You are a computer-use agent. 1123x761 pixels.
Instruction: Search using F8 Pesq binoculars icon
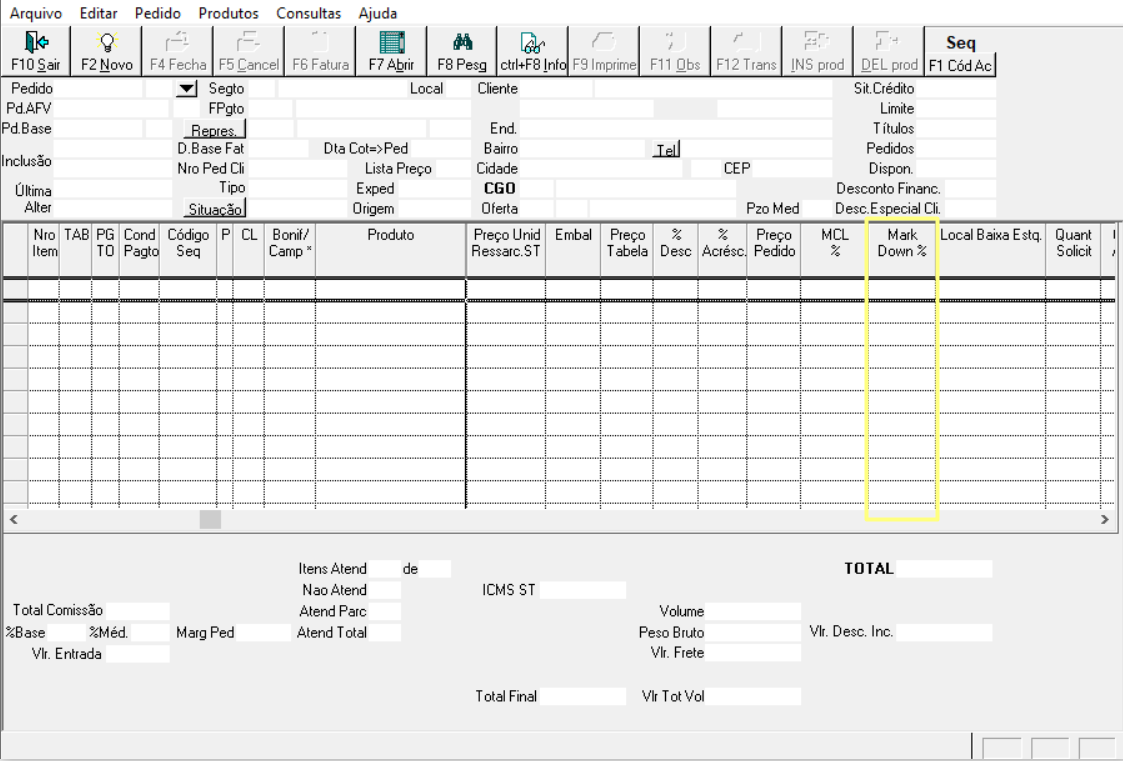462,51
